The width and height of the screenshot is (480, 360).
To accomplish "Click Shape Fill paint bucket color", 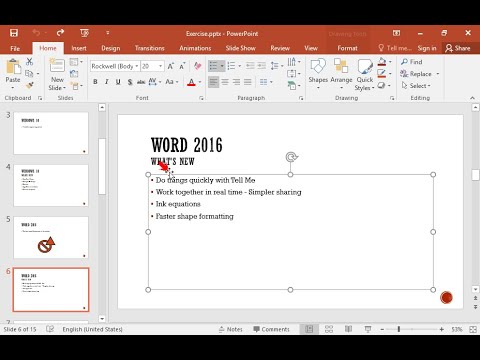I will pyautogui.click(x=382, y=62).
